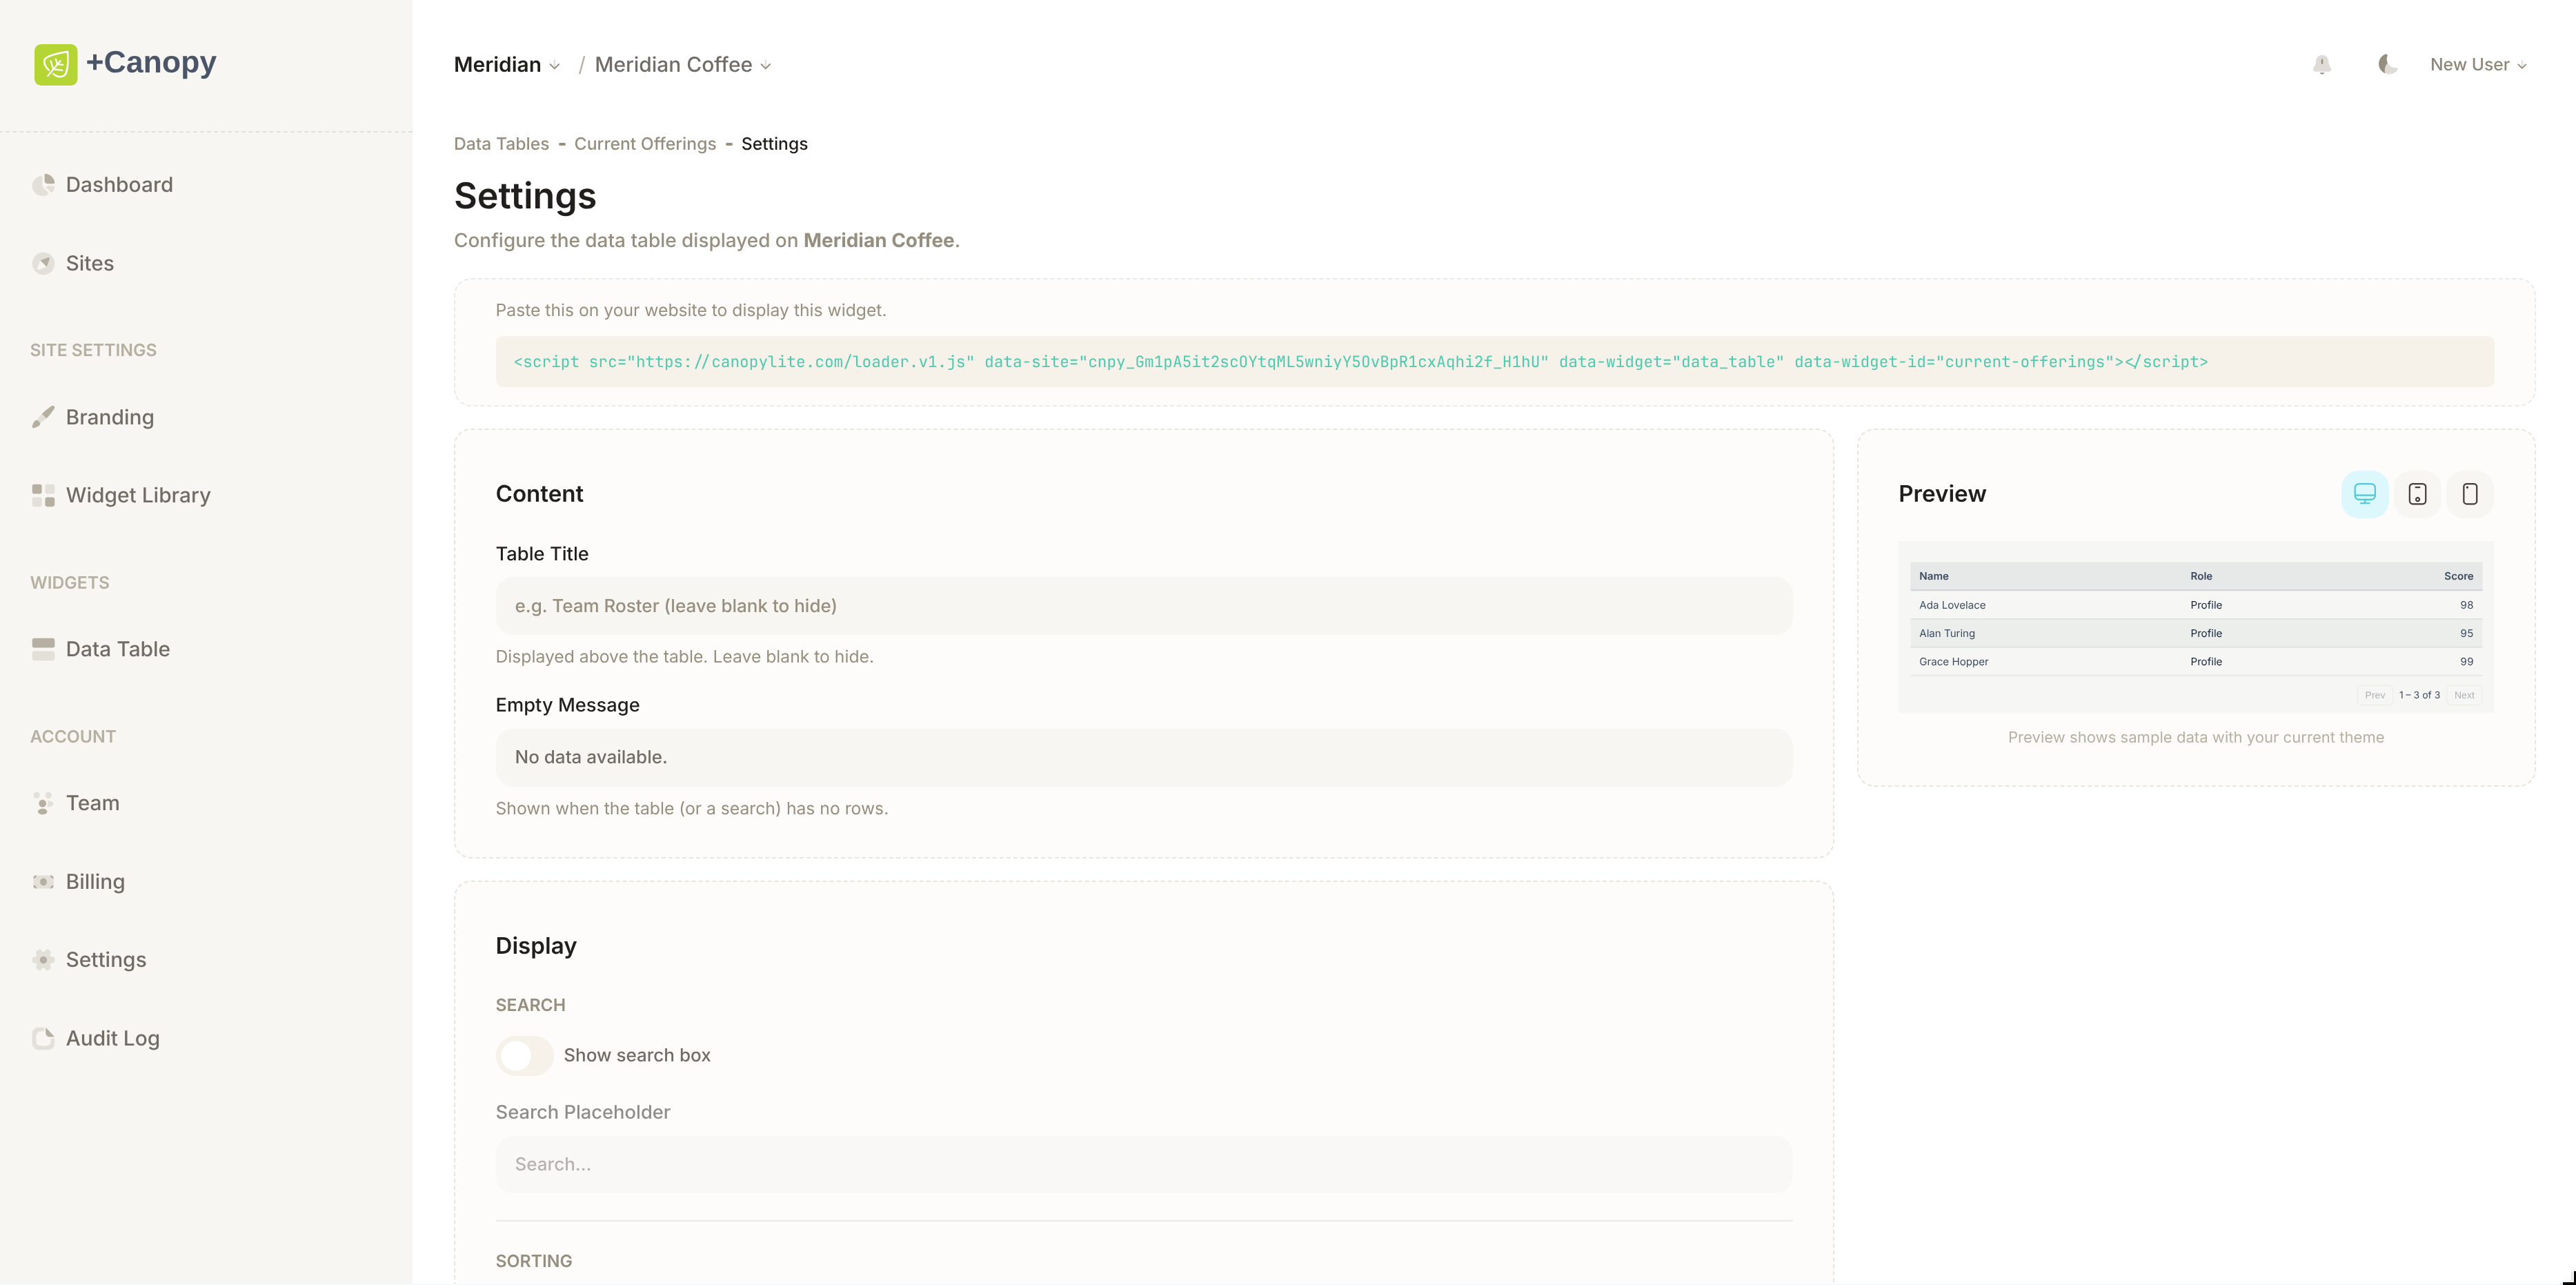Click the score value 95
The image size is (2576, 1285).
point(2466,633)
